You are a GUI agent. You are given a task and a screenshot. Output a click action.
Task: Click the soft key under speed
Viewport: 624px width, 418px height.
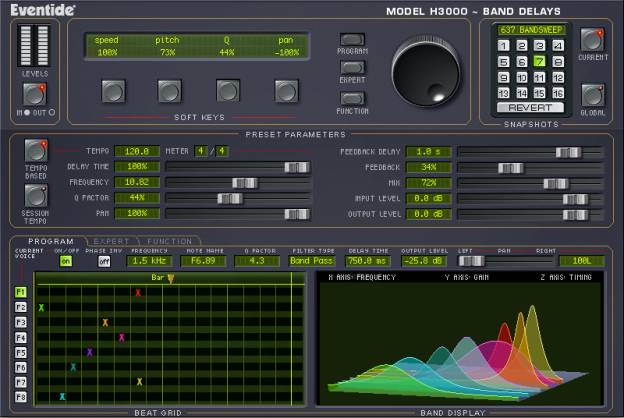[113, 91]
